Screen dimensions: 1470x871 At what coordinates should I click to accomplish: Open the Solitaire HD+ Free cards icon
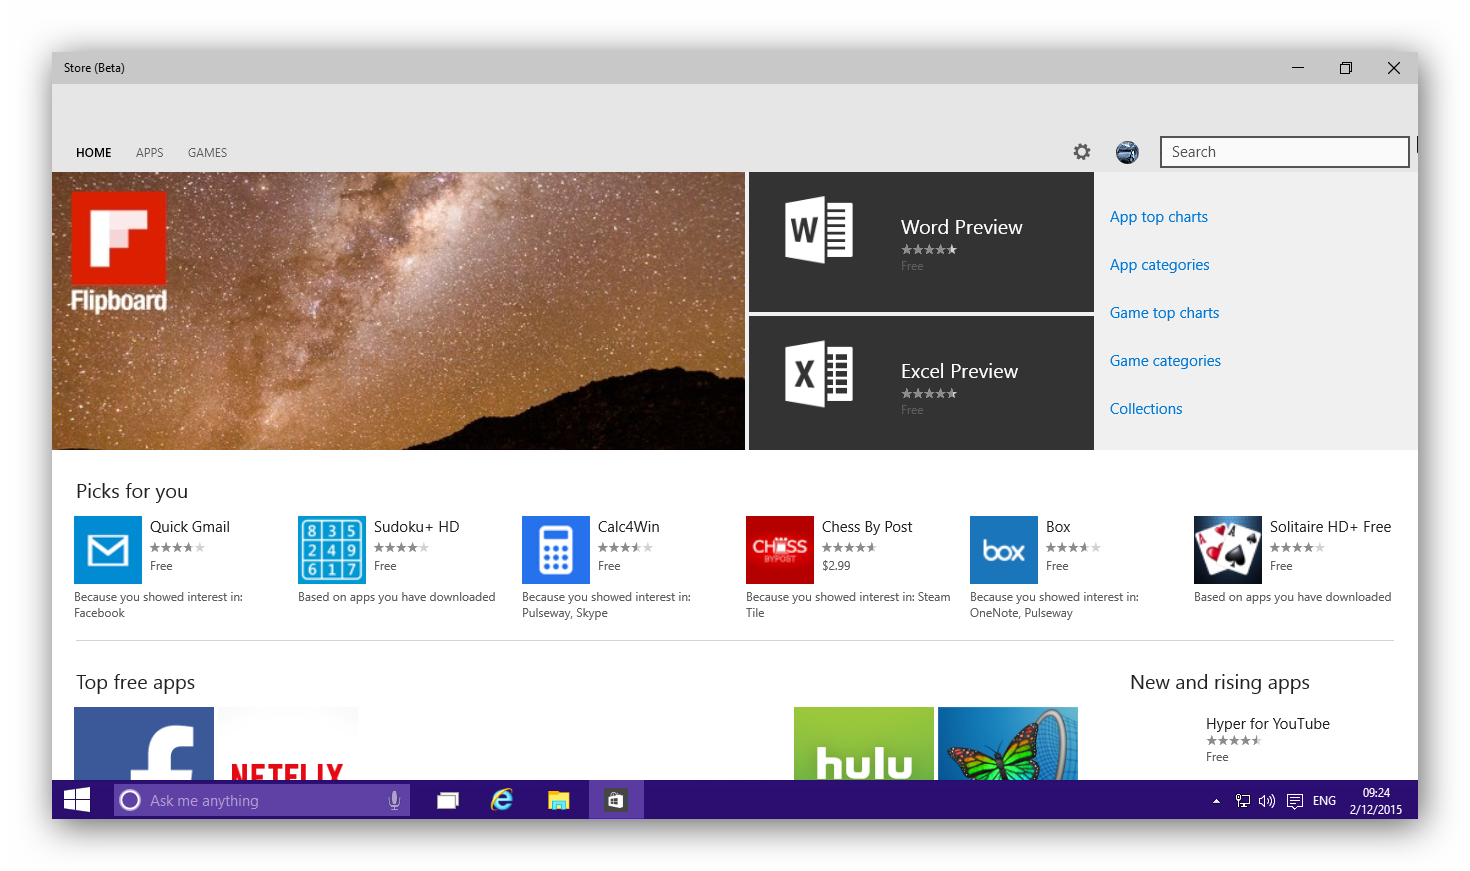tap(1228, 550)
